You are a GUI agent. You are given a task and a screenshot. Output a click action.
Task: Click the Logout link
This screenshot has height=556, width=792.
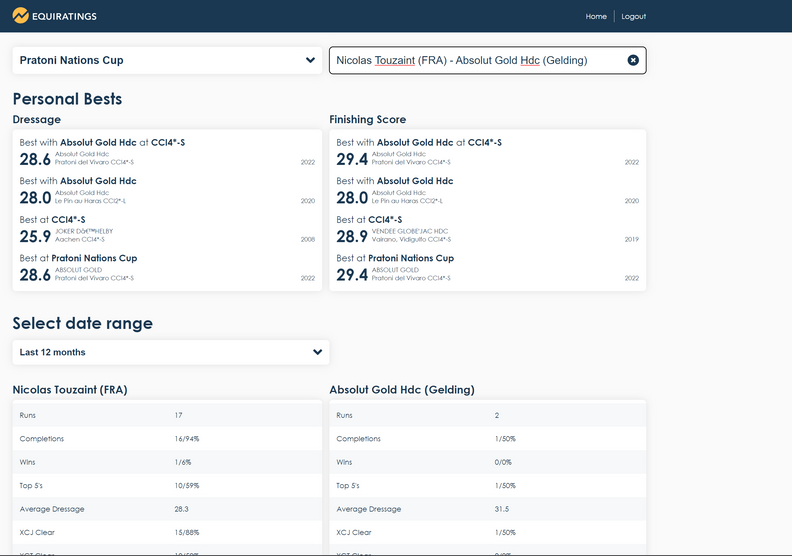633,17
